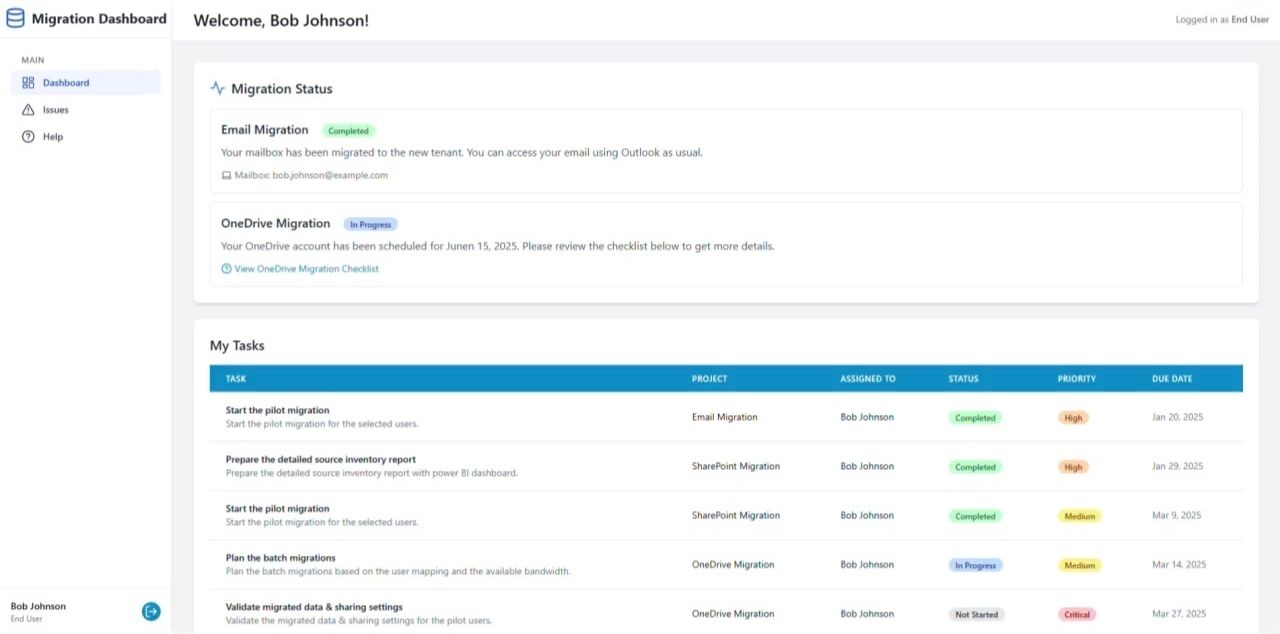Click In Progress badge next to OneDrive Migration heading
Image resolution: width=1280 pixels, height=634 pixels.
pyautogui.click(x=370, y=225)
